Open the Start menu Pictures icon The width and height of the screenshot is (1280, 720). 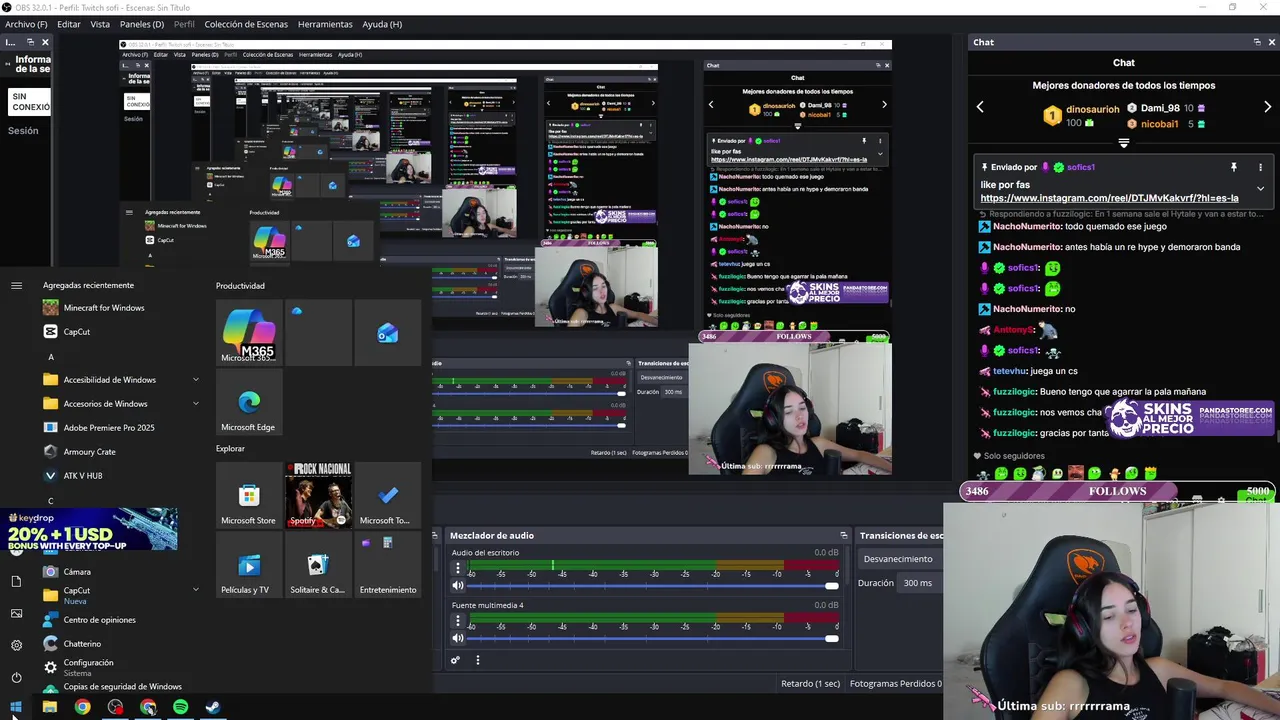coord(16,613)
